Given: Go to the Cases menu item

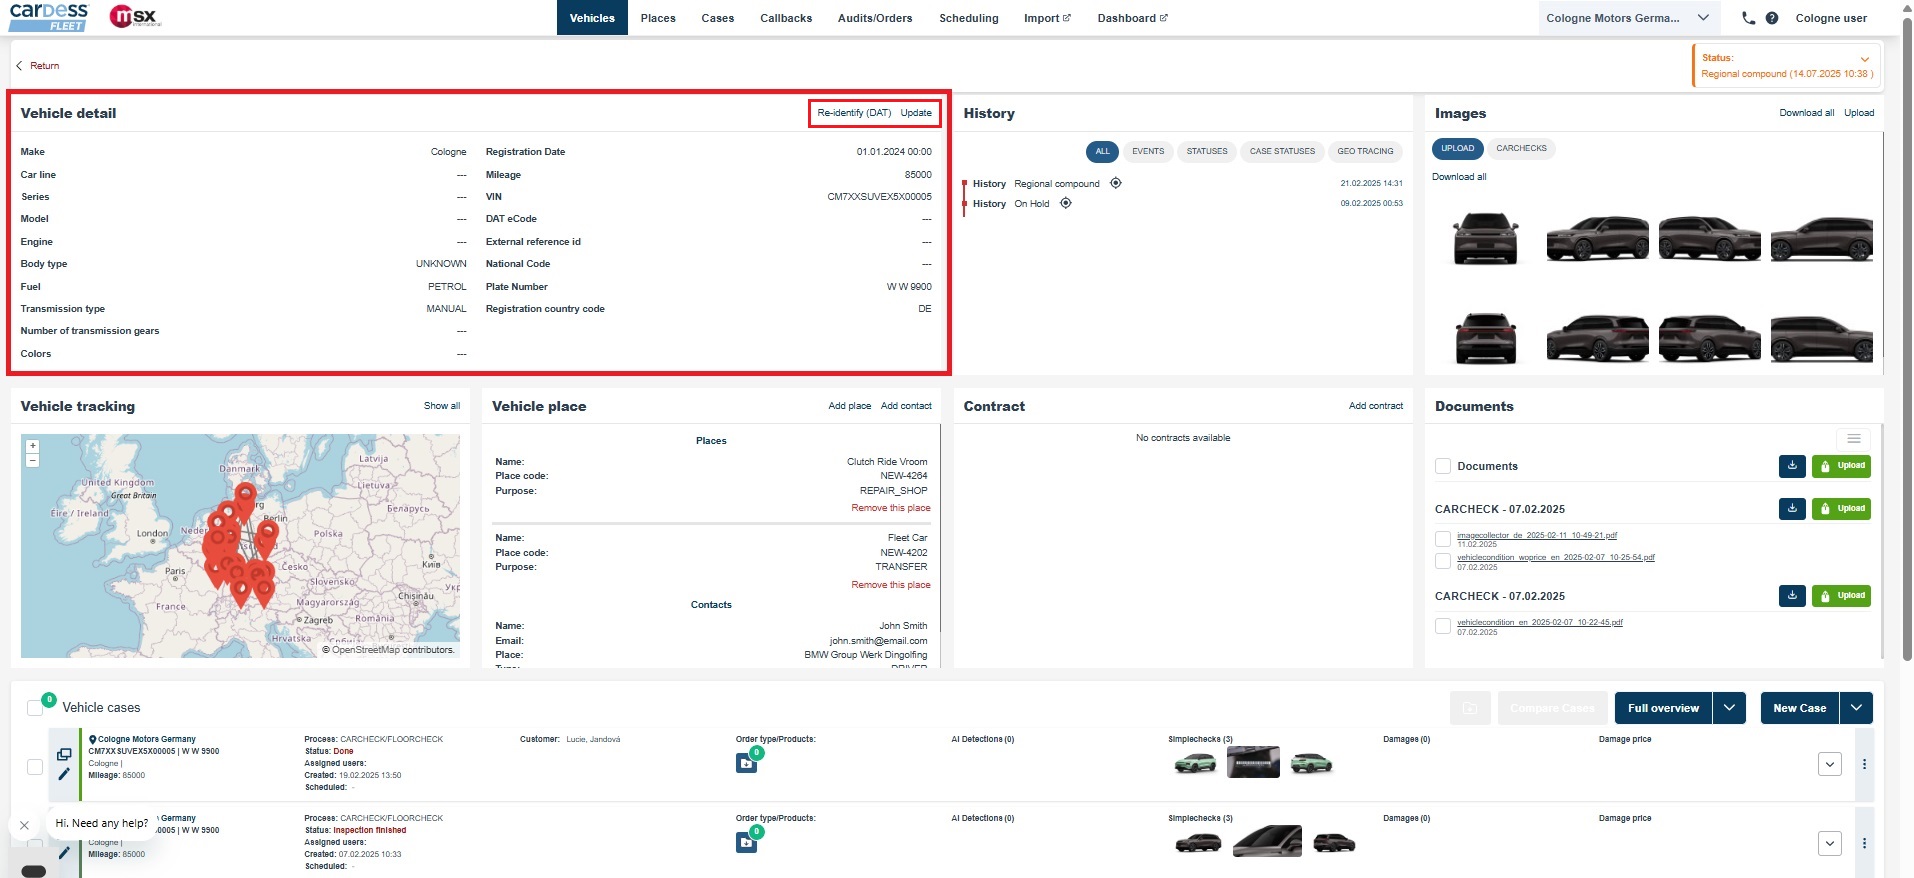Looking at the screenshot, I should [717, 18].
